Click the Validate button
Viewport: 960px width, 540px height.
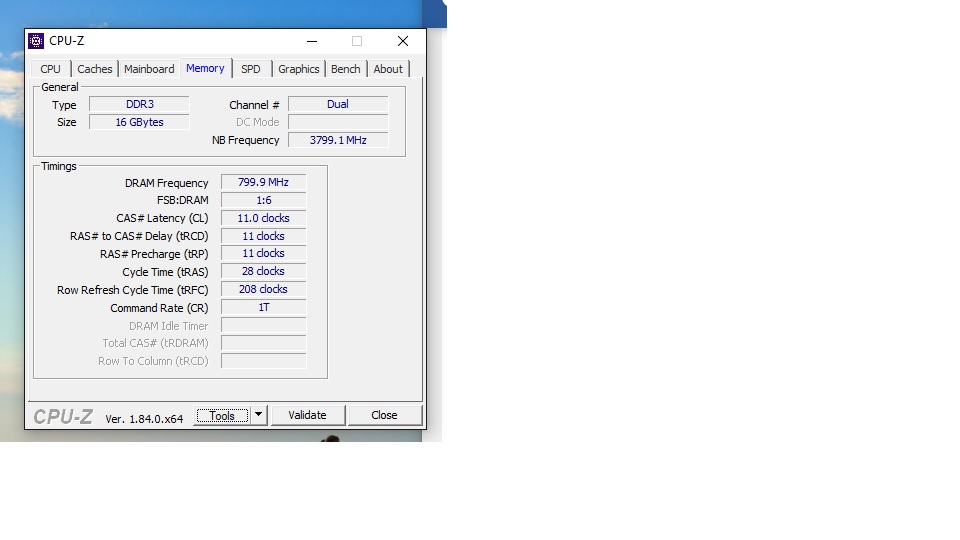click(x=307, y=415)
